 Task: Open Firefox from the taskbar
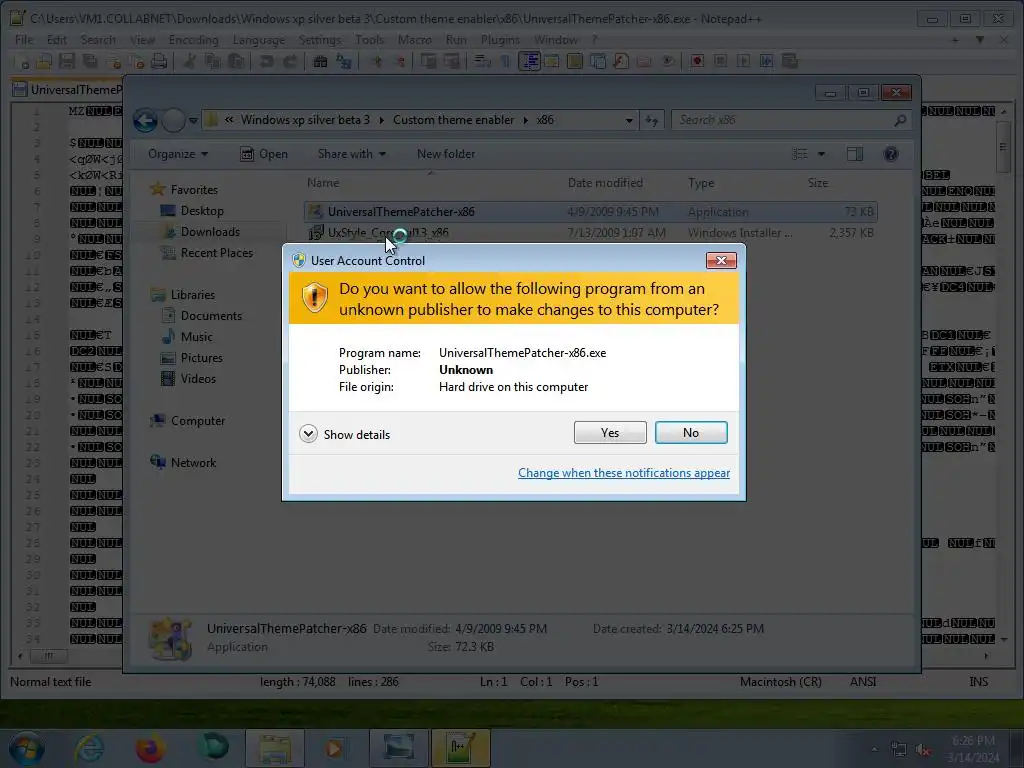point(150,748)
